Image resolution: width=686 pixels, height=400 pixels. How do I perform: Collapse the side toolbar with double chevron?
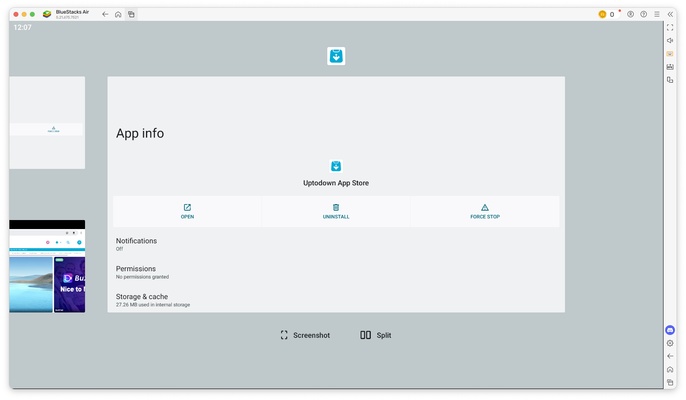point(670,14)
